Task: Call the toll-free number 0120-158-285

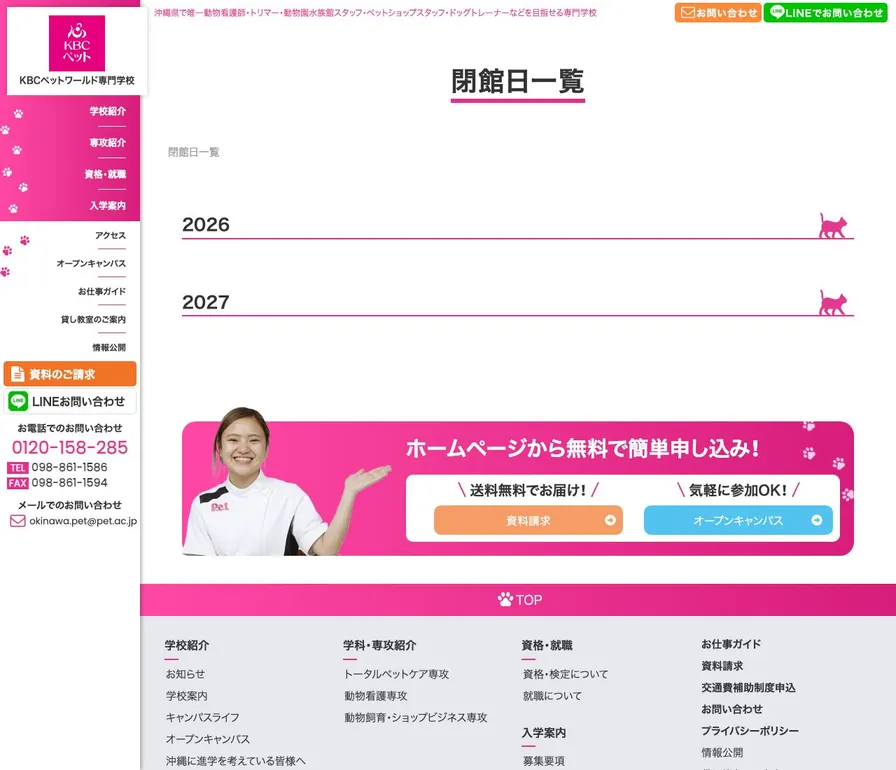Action: 70,448
